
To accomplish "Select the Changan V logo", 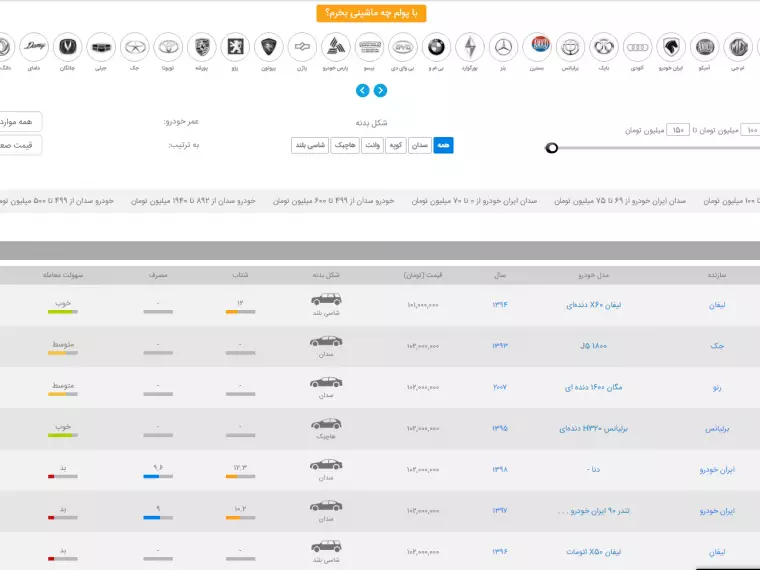I will 67,47.
